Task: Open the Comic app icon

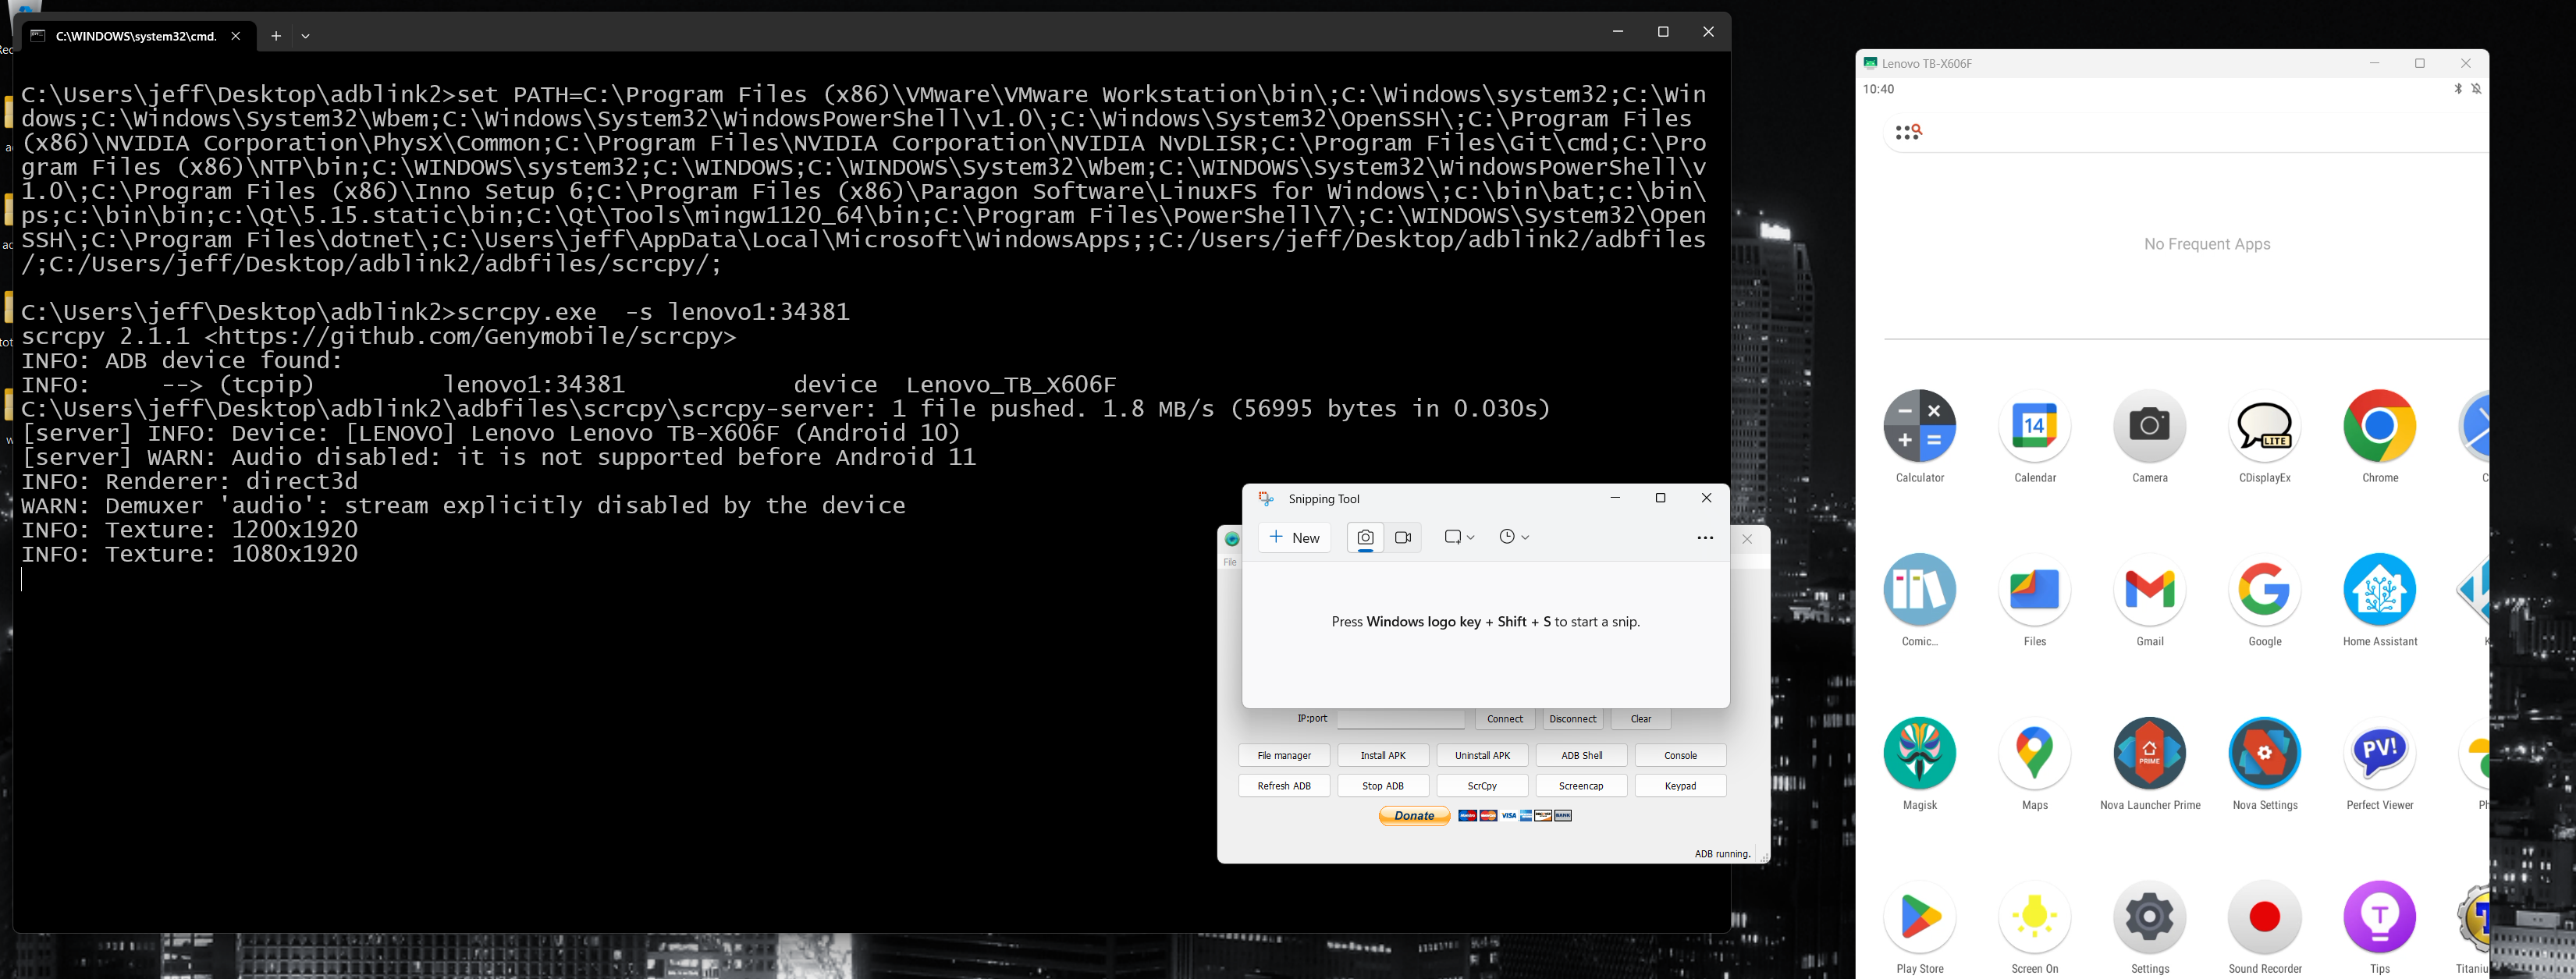Action: [x=1919, y=590]
